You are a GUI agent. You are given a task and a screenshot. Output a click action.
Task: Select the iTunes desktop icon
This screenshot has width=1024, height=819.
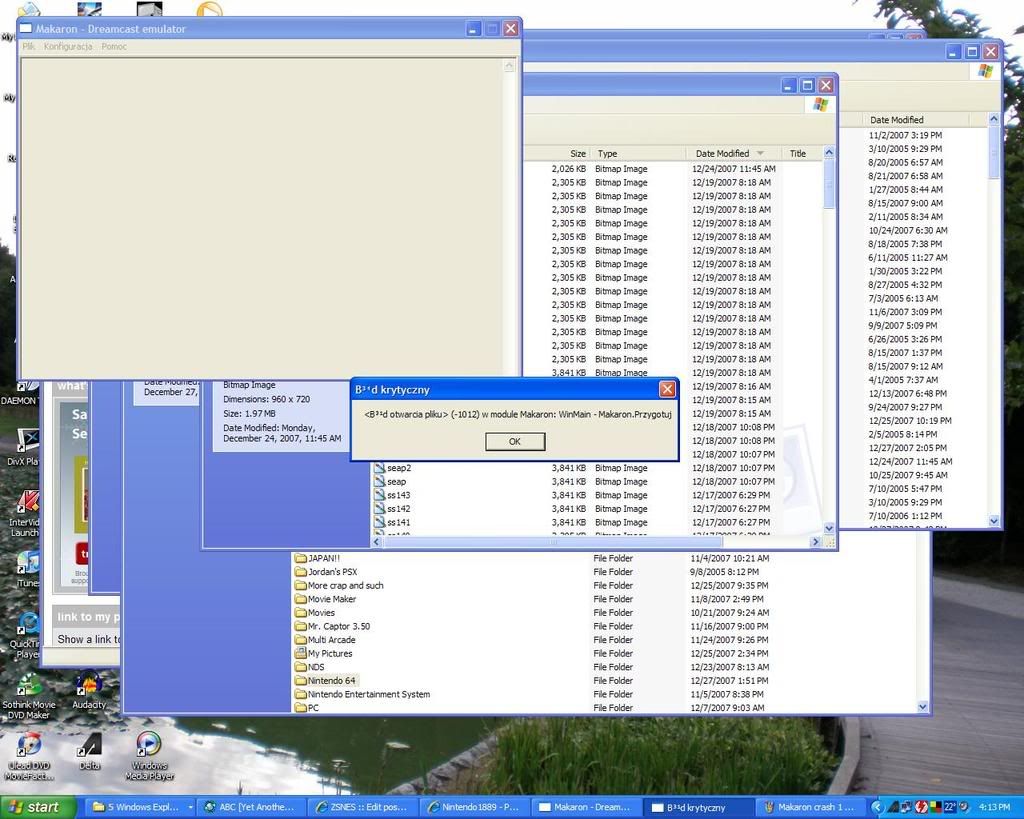(x=27, y=570)
